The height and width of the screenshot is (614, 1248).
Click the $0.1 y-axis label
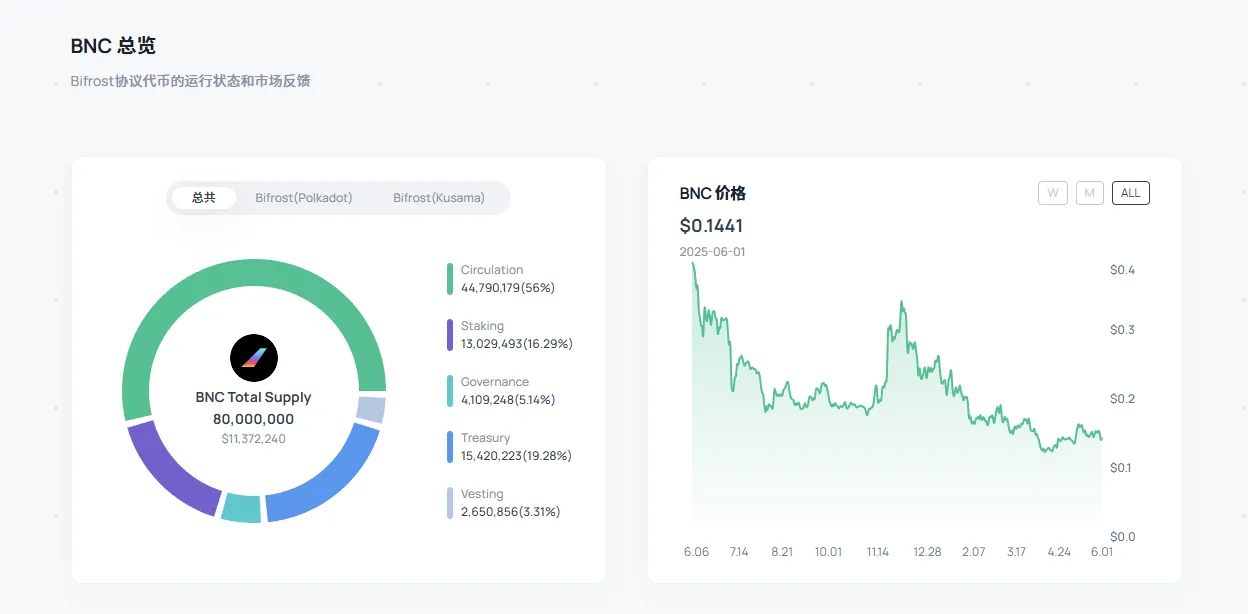pos(1123,468)
